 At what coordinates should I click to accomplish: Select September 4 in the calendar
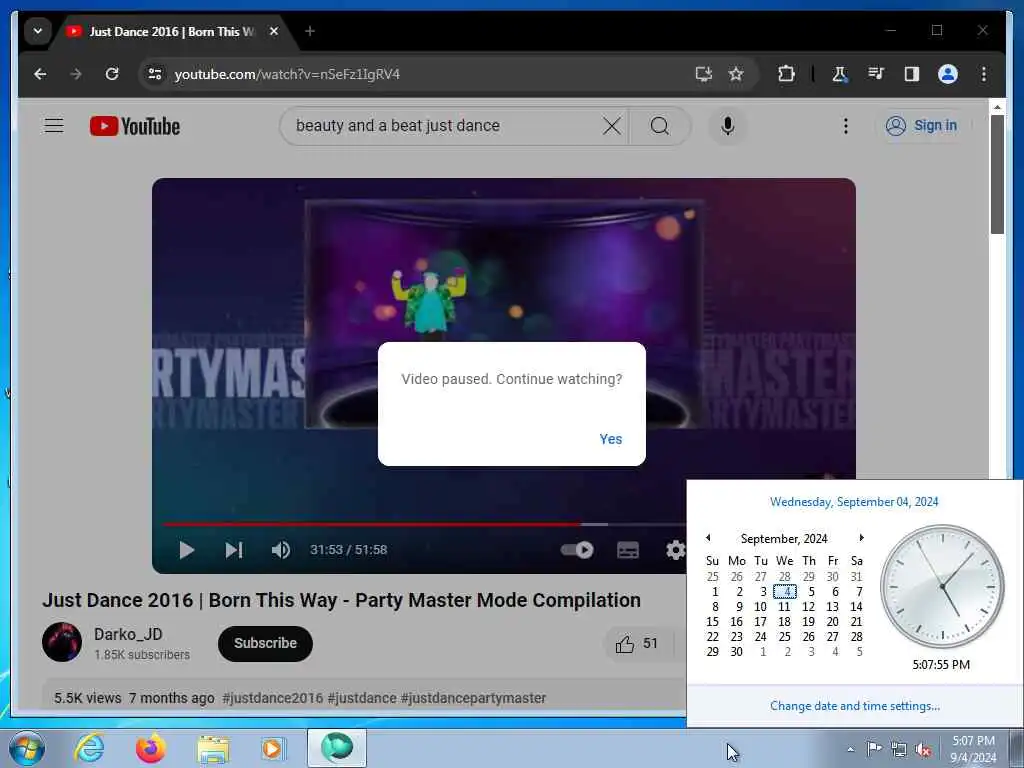pyautogui.click(x=784, y=592)
